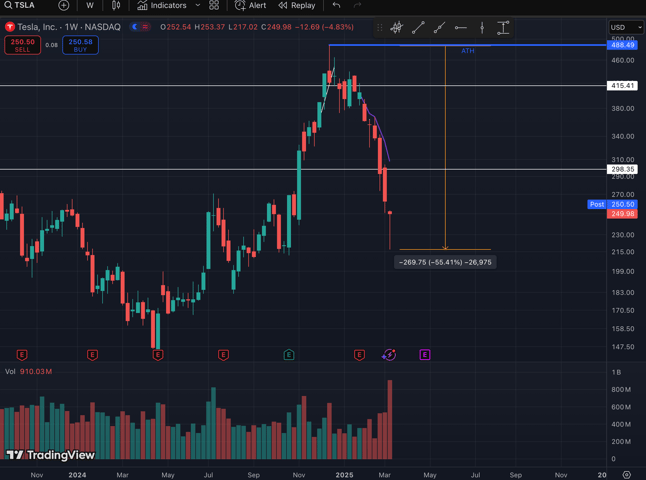The width and height of the screenshot is (646, 480).
Task: Select the horizontal ray tool
Action: pyautogui.click(x=461, y=28)
